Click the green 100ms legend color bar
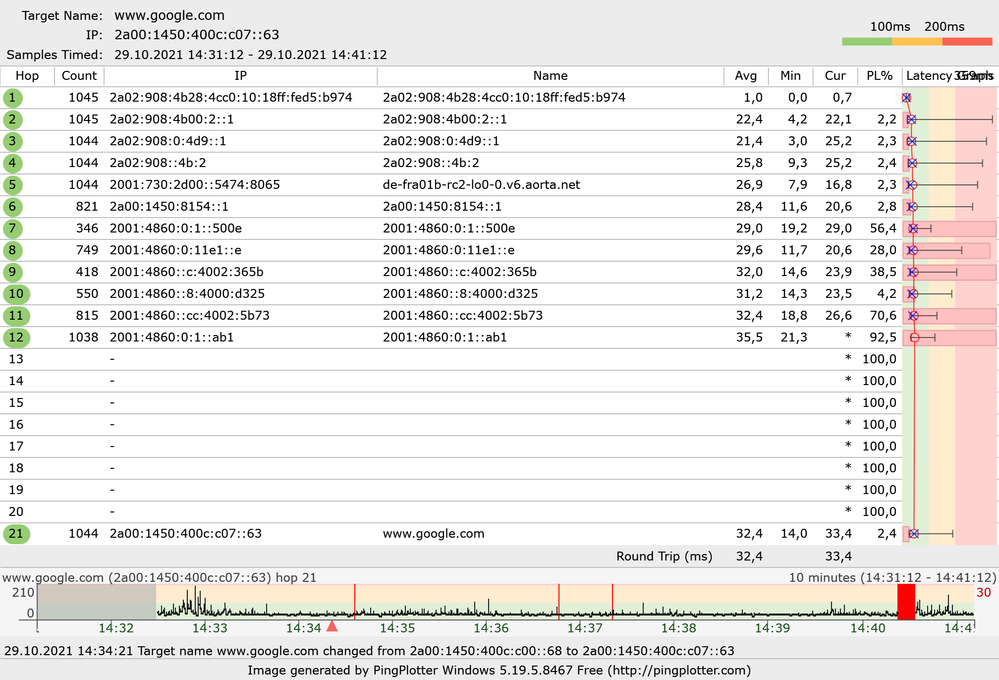999x680 pixels. 866,41
